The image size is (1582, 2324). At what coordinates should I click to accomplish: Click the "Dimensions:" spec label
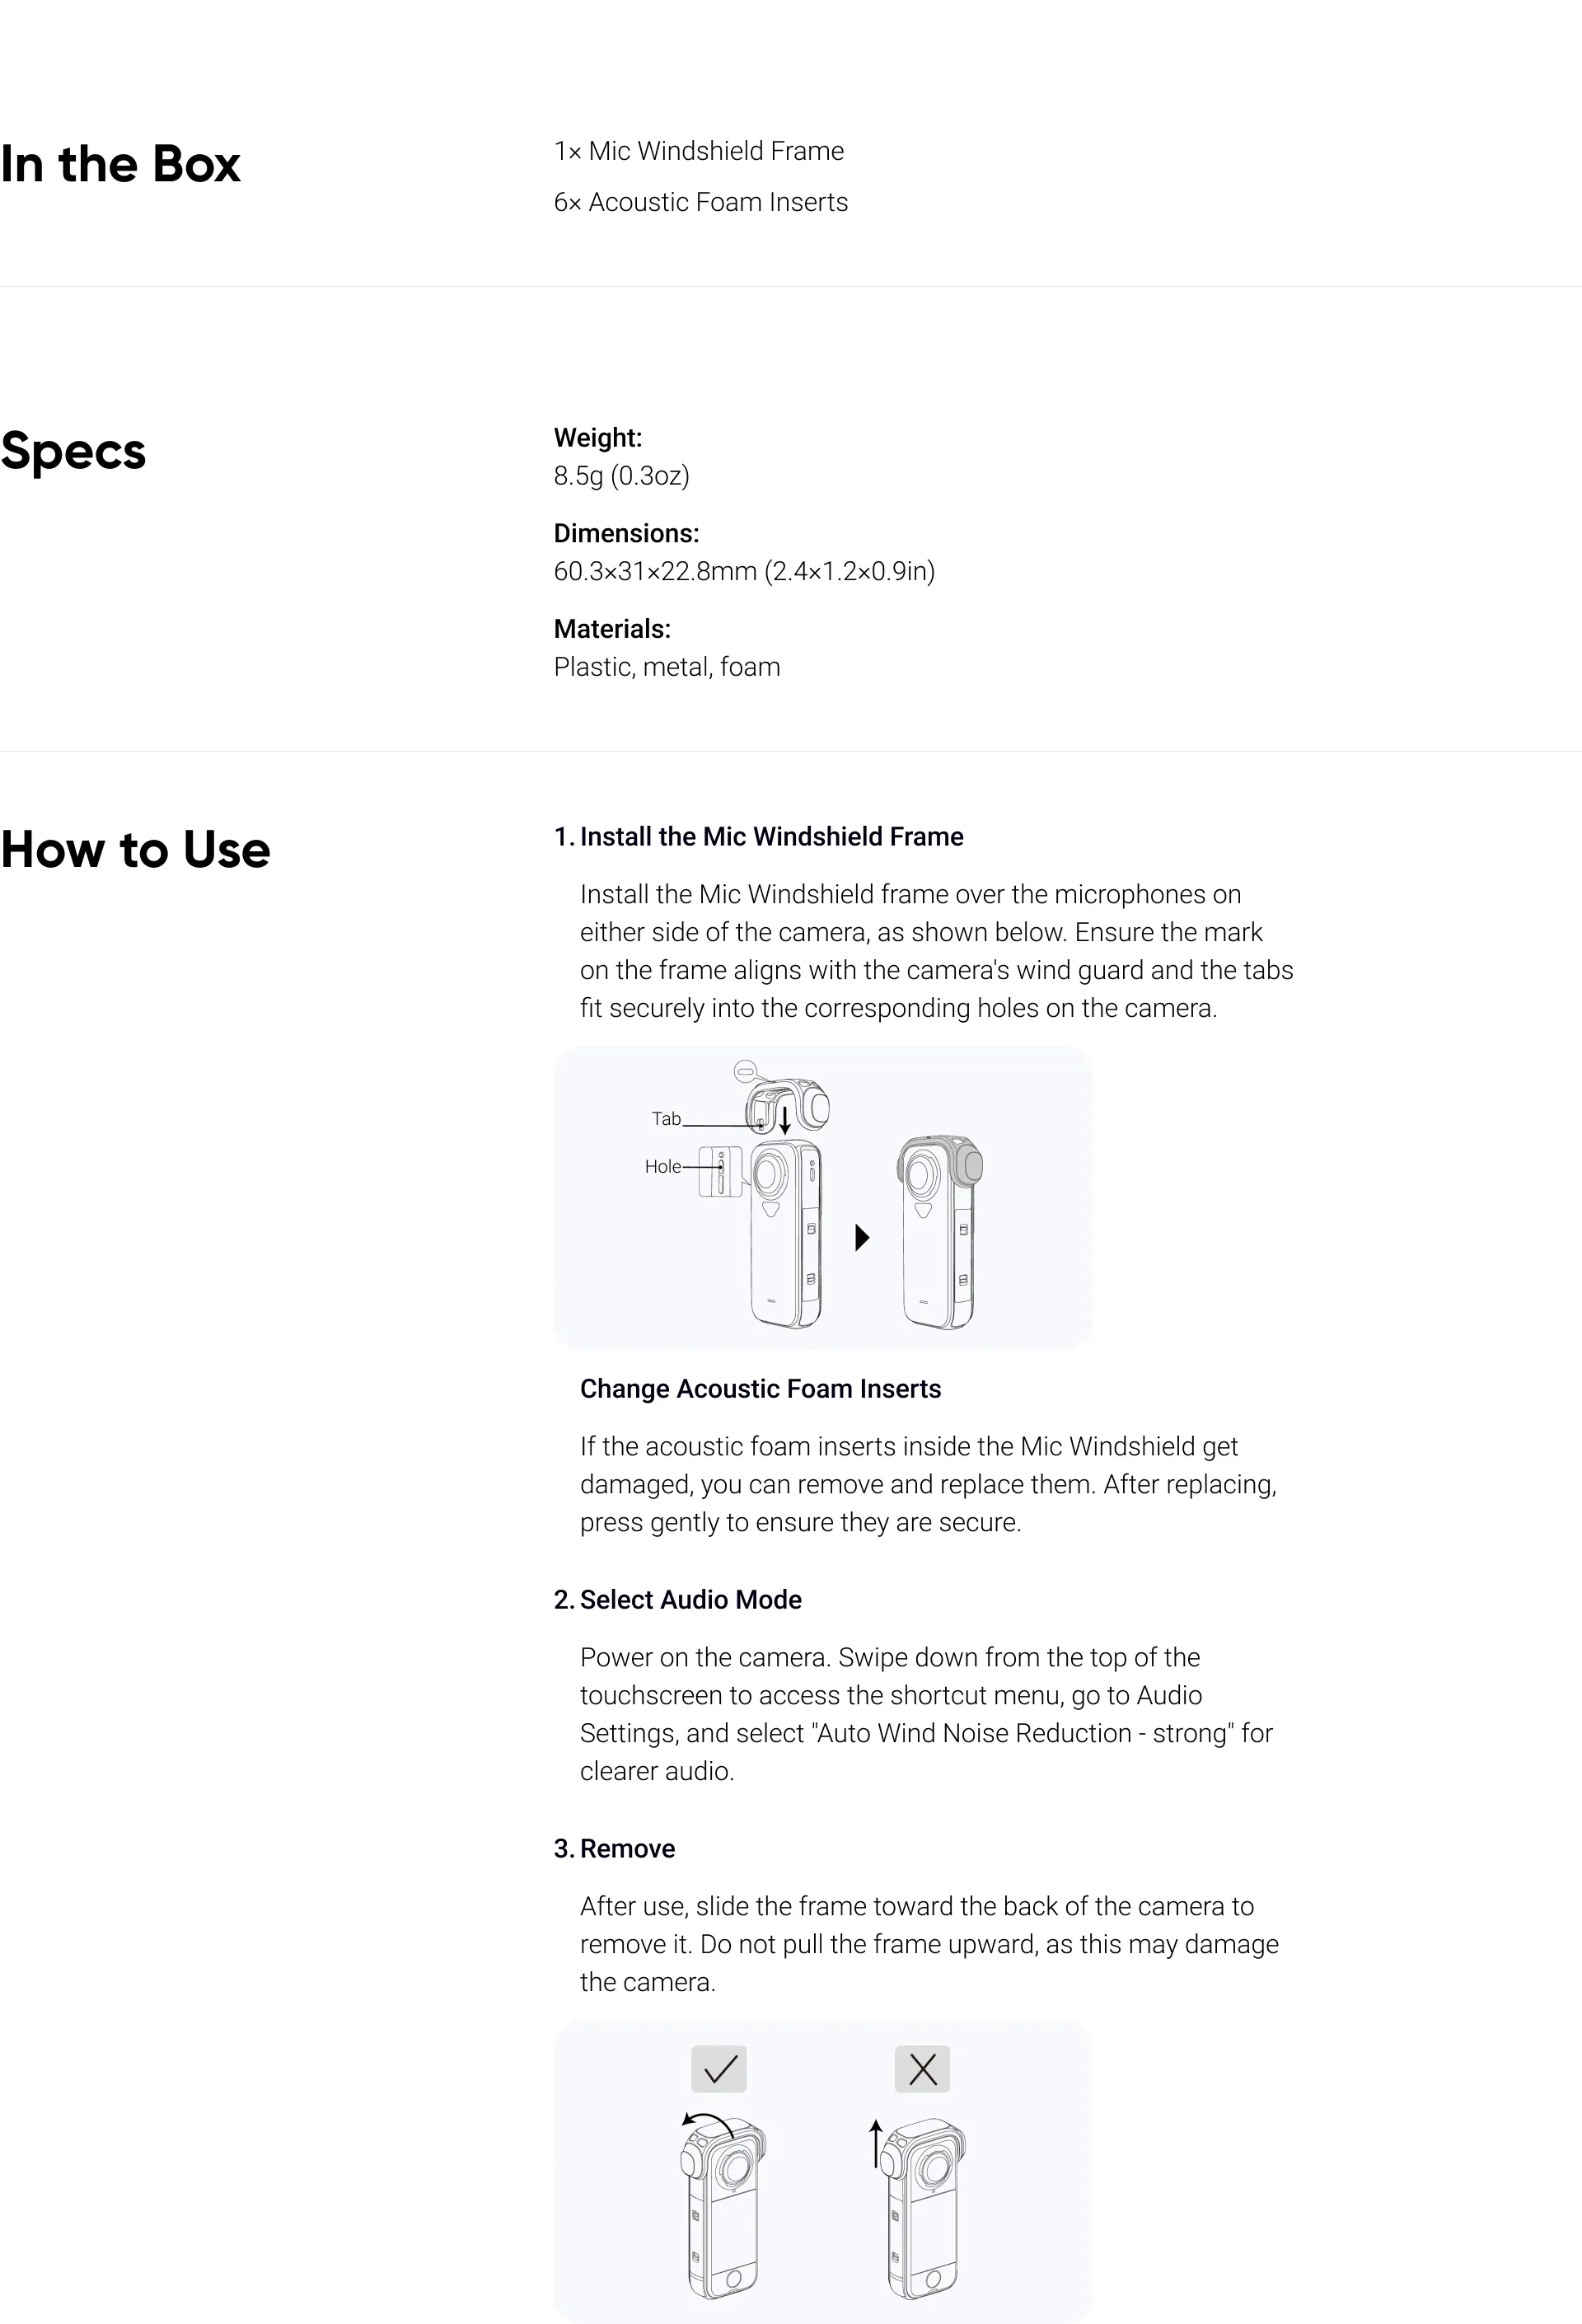pyautogui.click(x=626, y=533)
